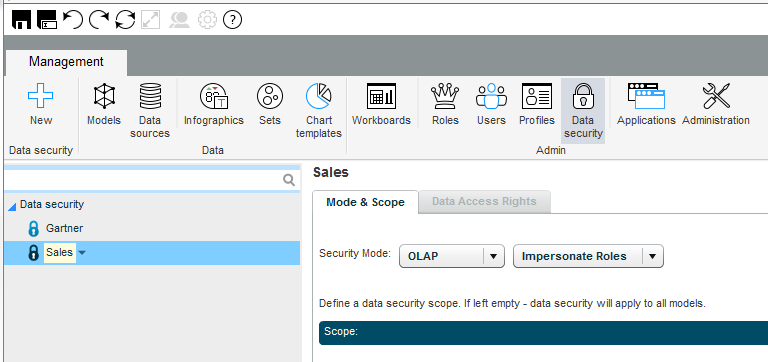
Task: Open Chart templates
Action: pyautogui.click(x=318, y=111)
